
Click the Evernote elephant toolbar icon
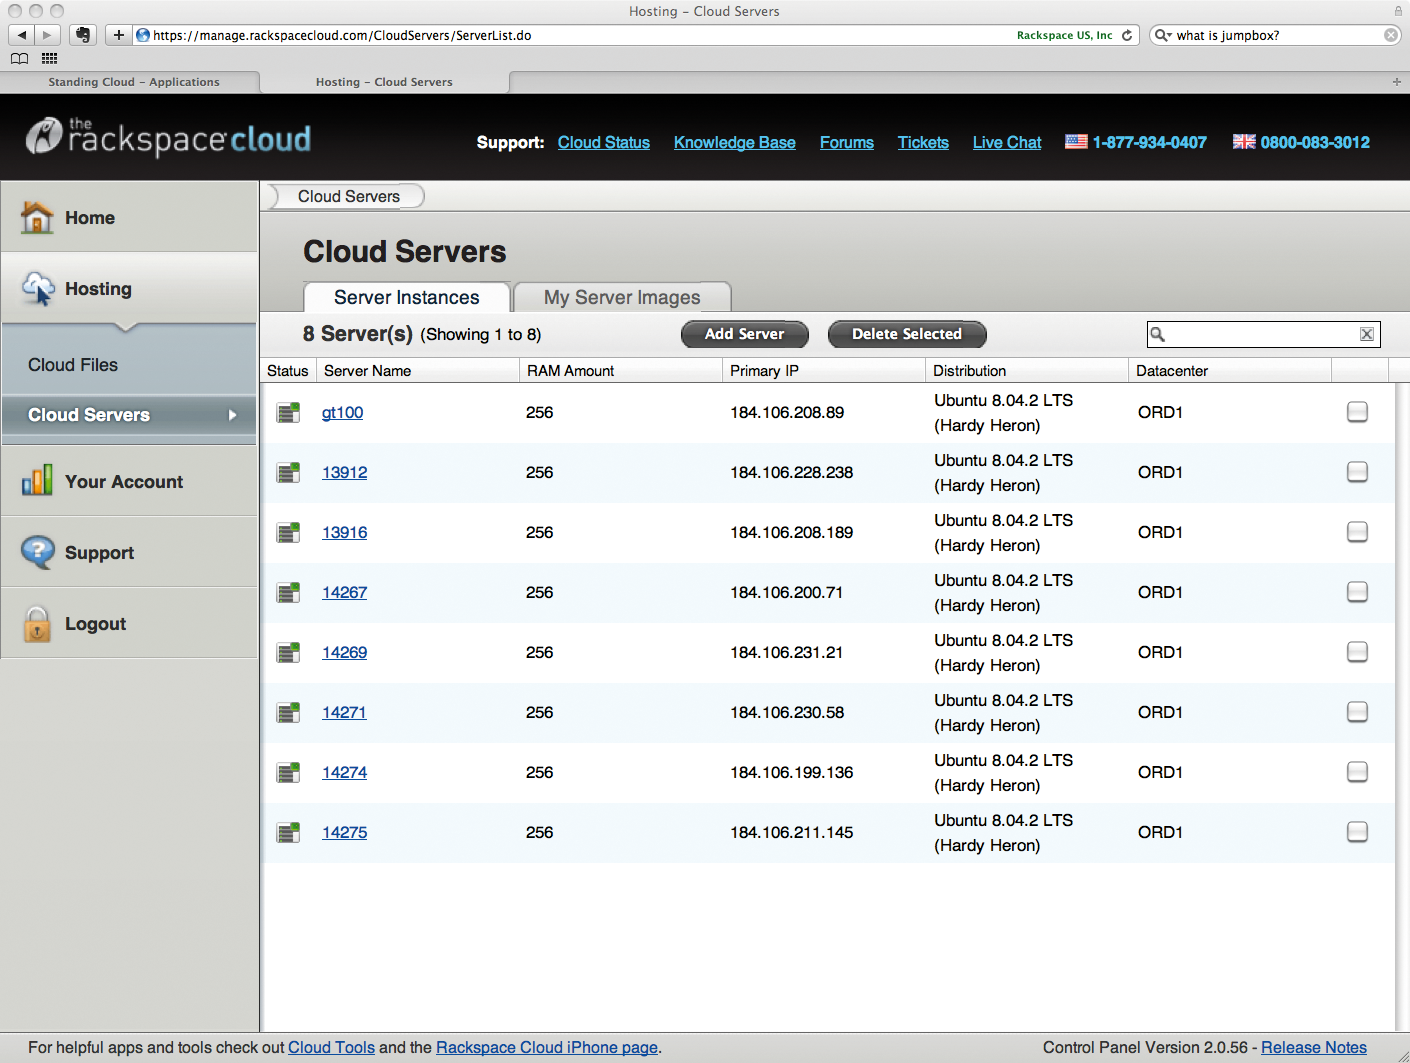click(x=83, y=35)
